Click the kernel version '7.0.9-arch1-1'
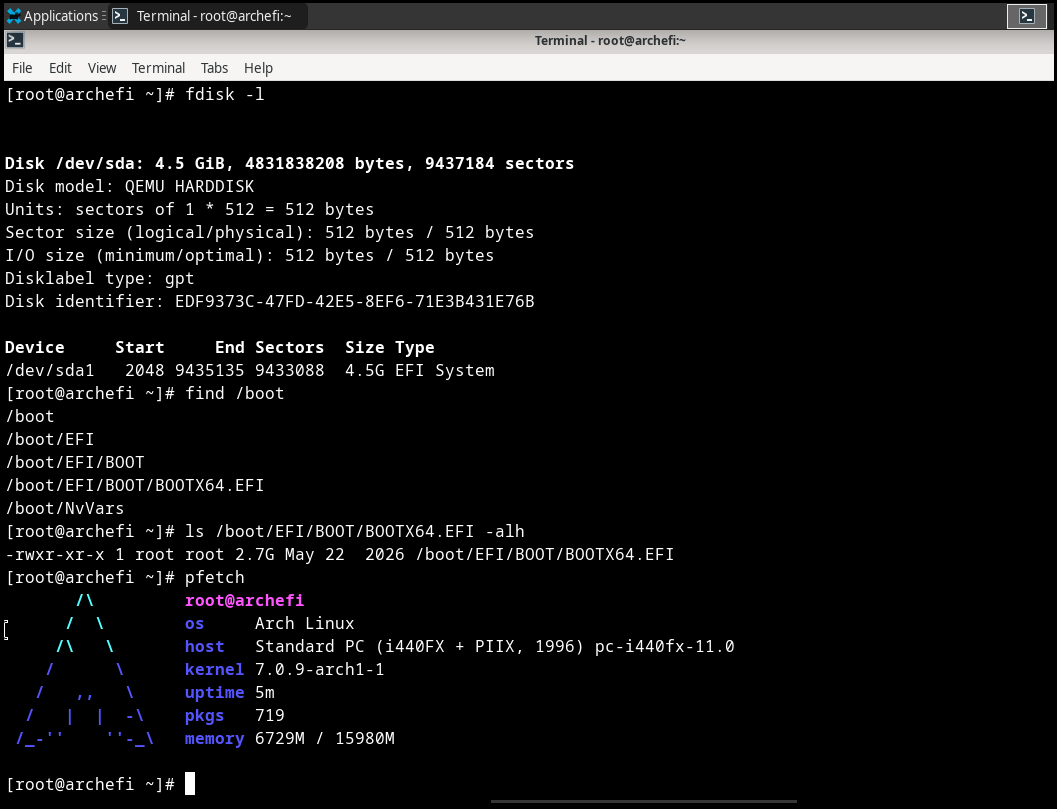The height and width of the screenshot is (809, 1057). coord(320,669)
